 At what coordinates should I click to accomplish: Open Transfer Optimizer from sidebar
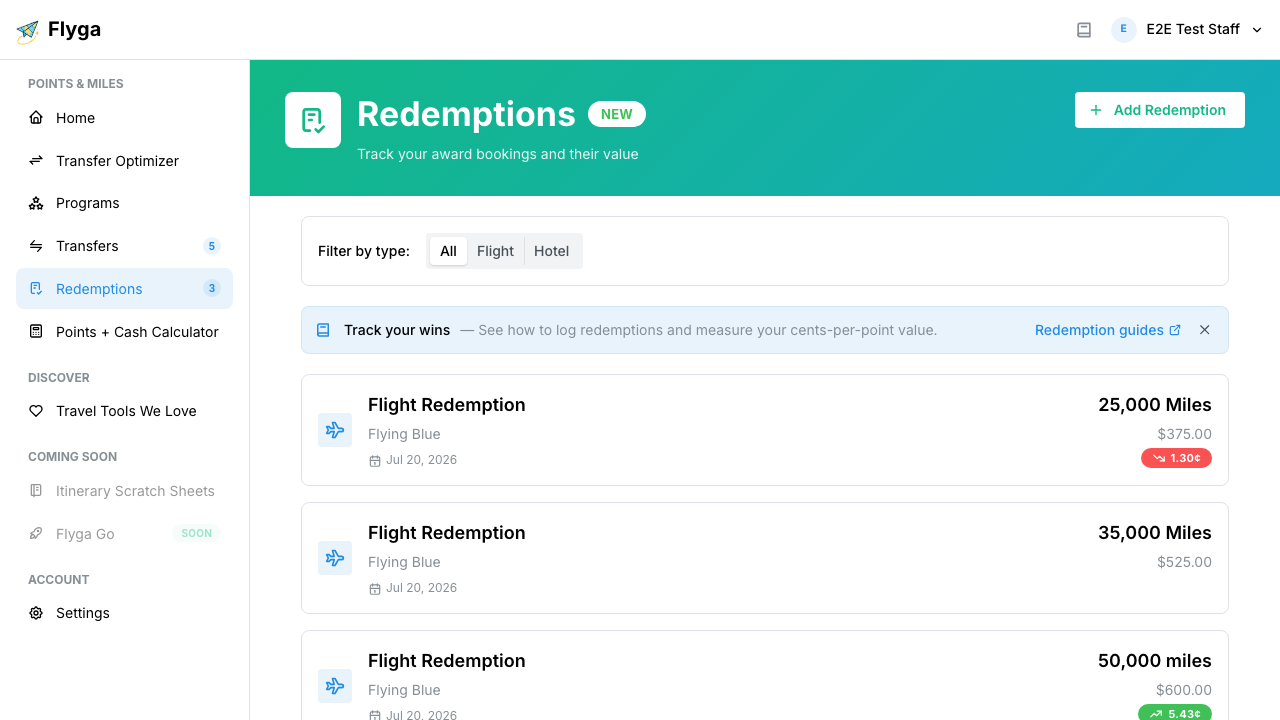click(124, 161)
